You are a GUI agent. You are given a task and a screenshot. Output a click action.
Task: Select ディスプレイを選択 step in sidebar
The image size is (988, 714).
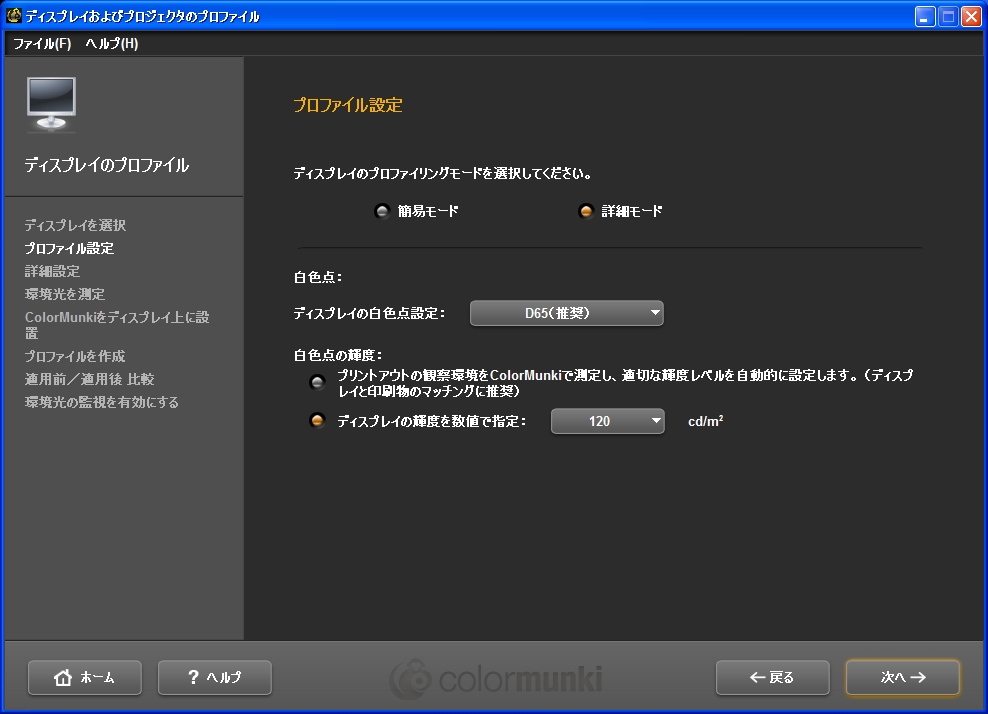pos(76,225)
